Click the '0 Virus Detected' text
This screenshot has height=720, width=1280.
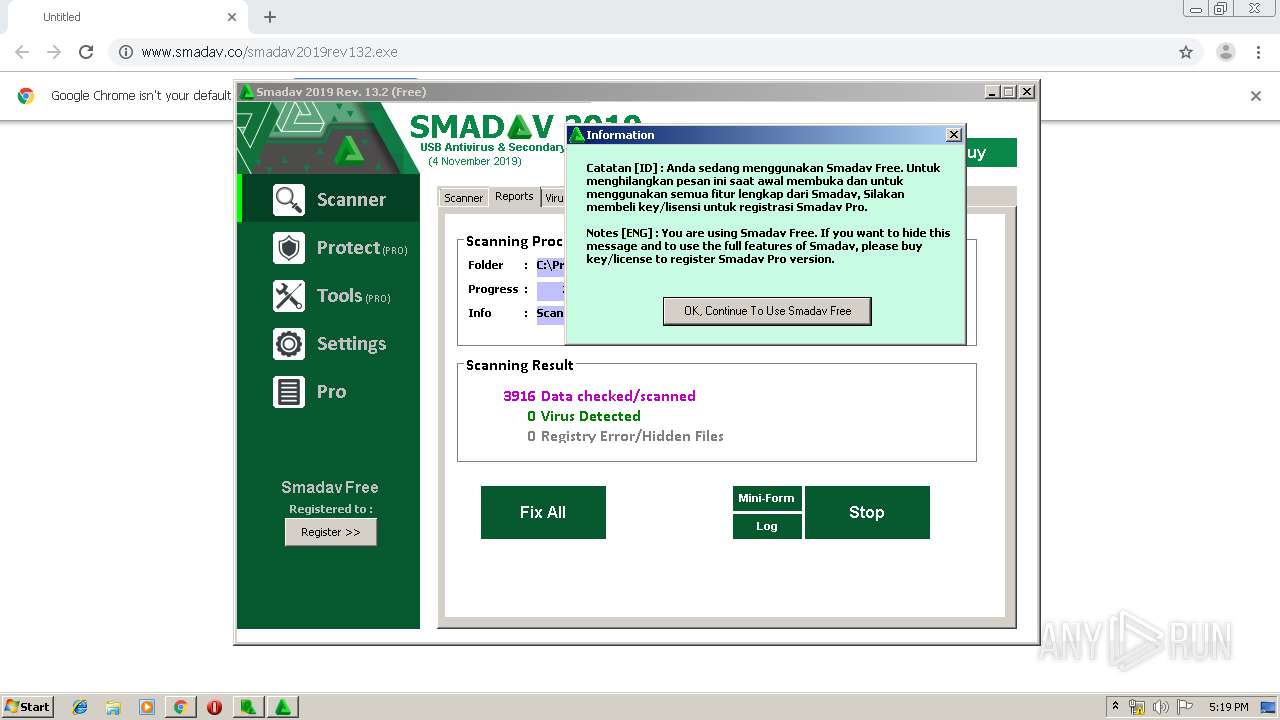pyautogui.click(x=584, y=416)
